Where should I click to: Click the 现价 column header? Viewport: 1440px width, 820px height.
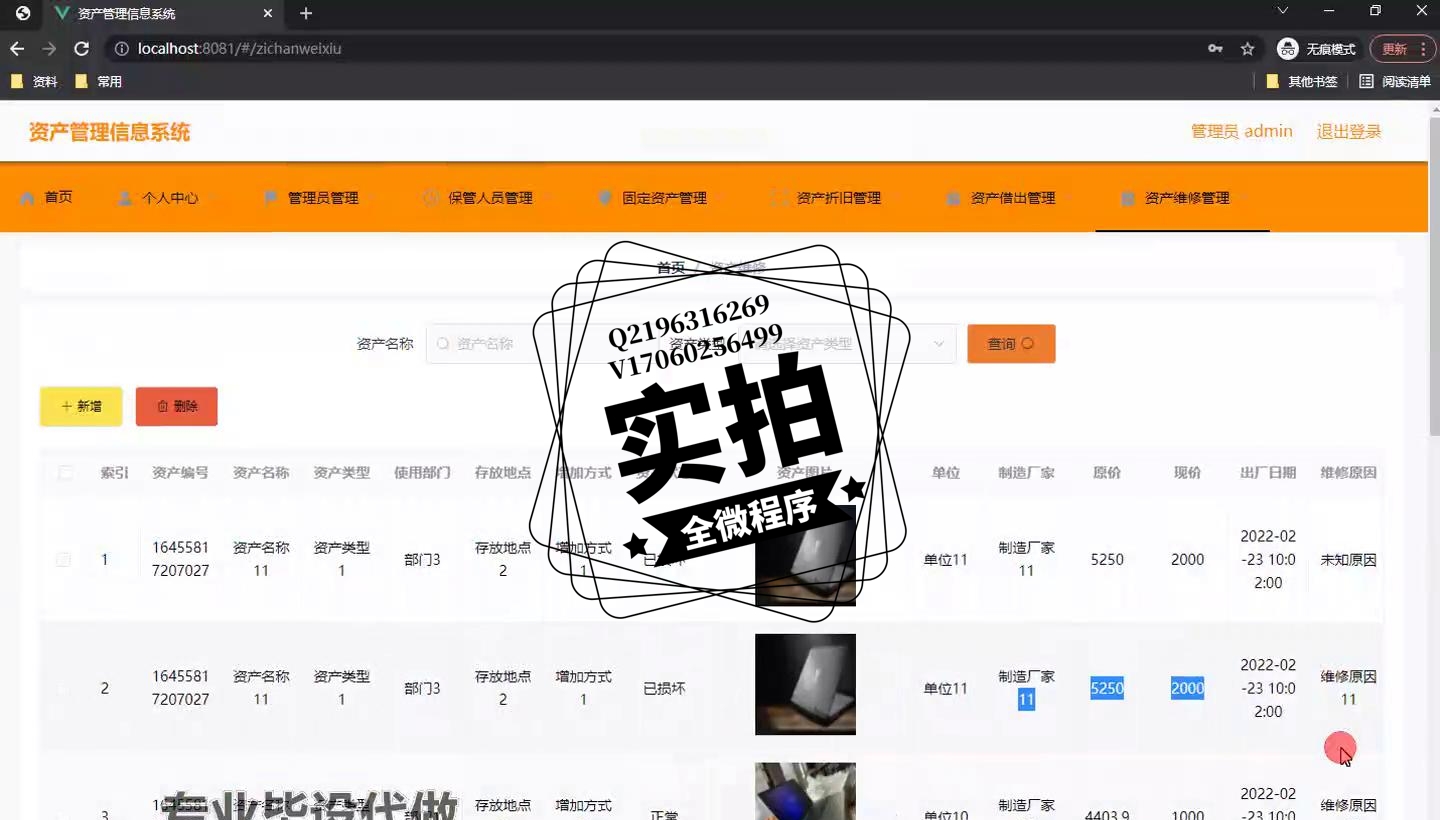click(1187, 472)
